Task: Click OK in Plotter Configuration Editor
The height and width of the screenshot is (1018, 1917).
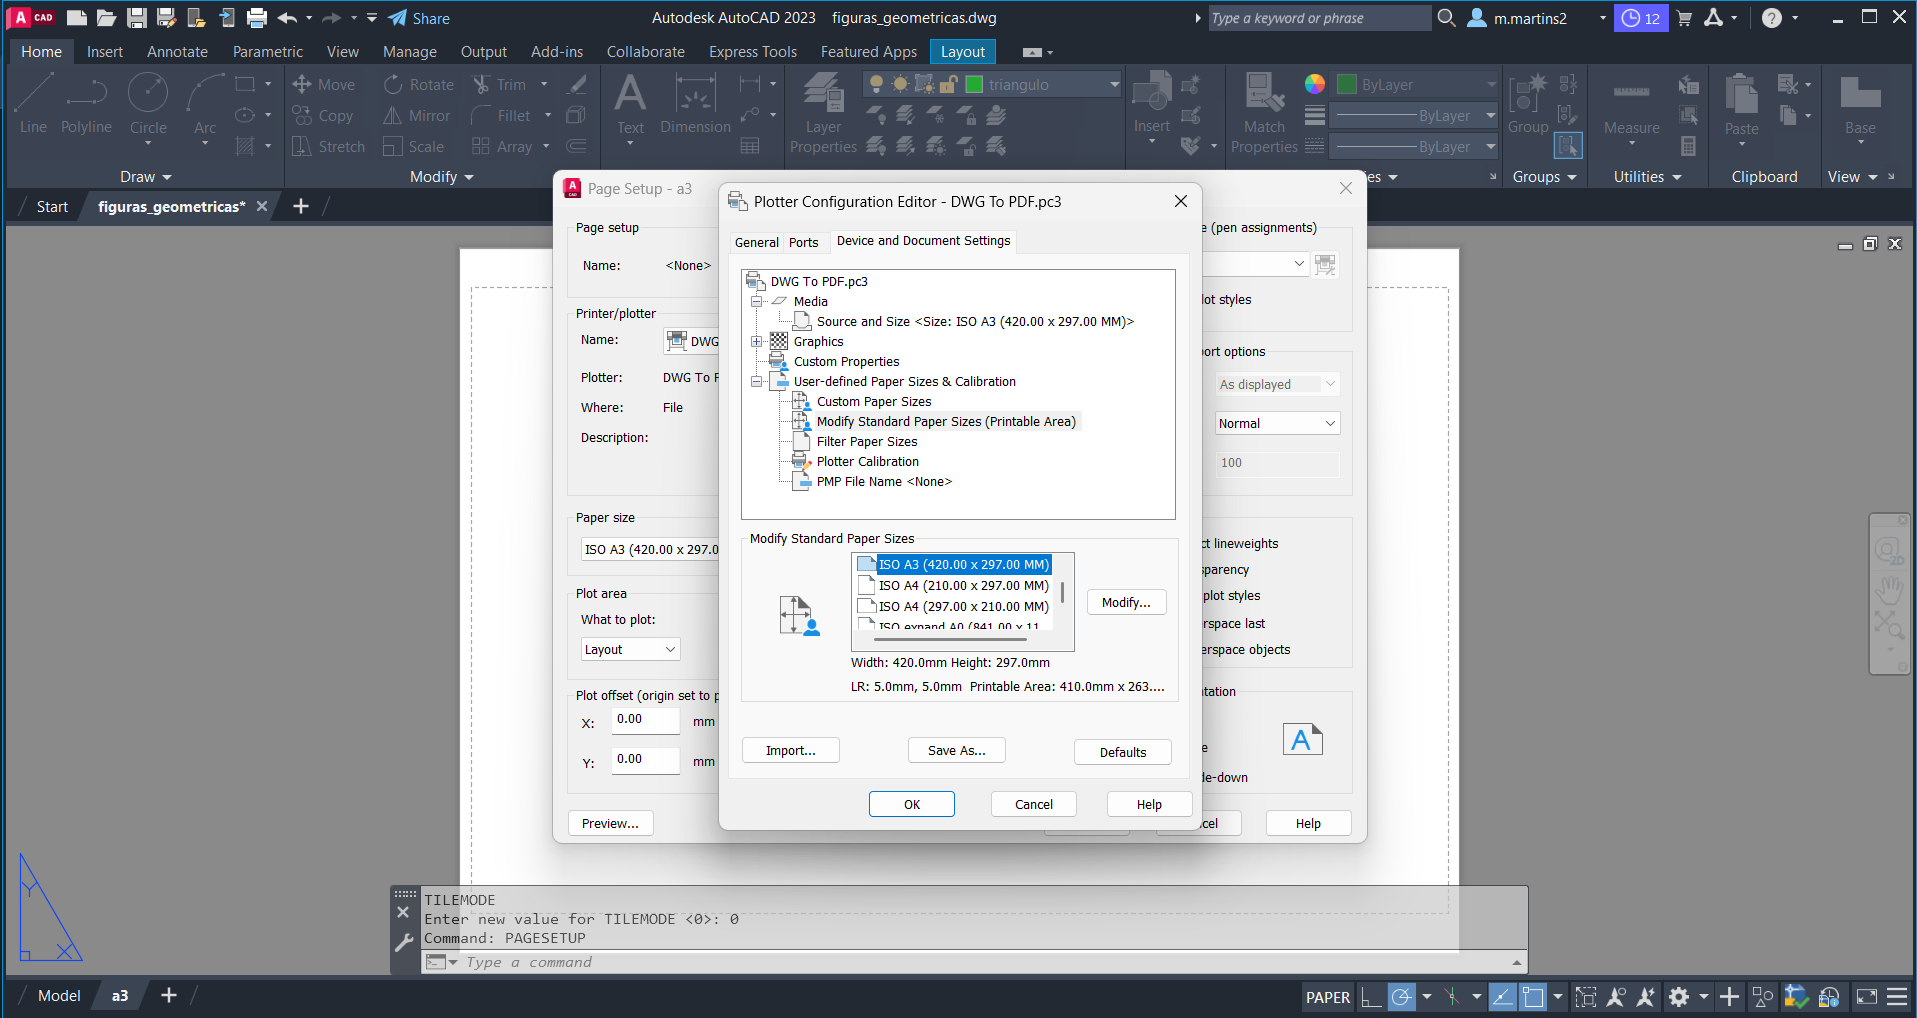Action: point(912,804)
